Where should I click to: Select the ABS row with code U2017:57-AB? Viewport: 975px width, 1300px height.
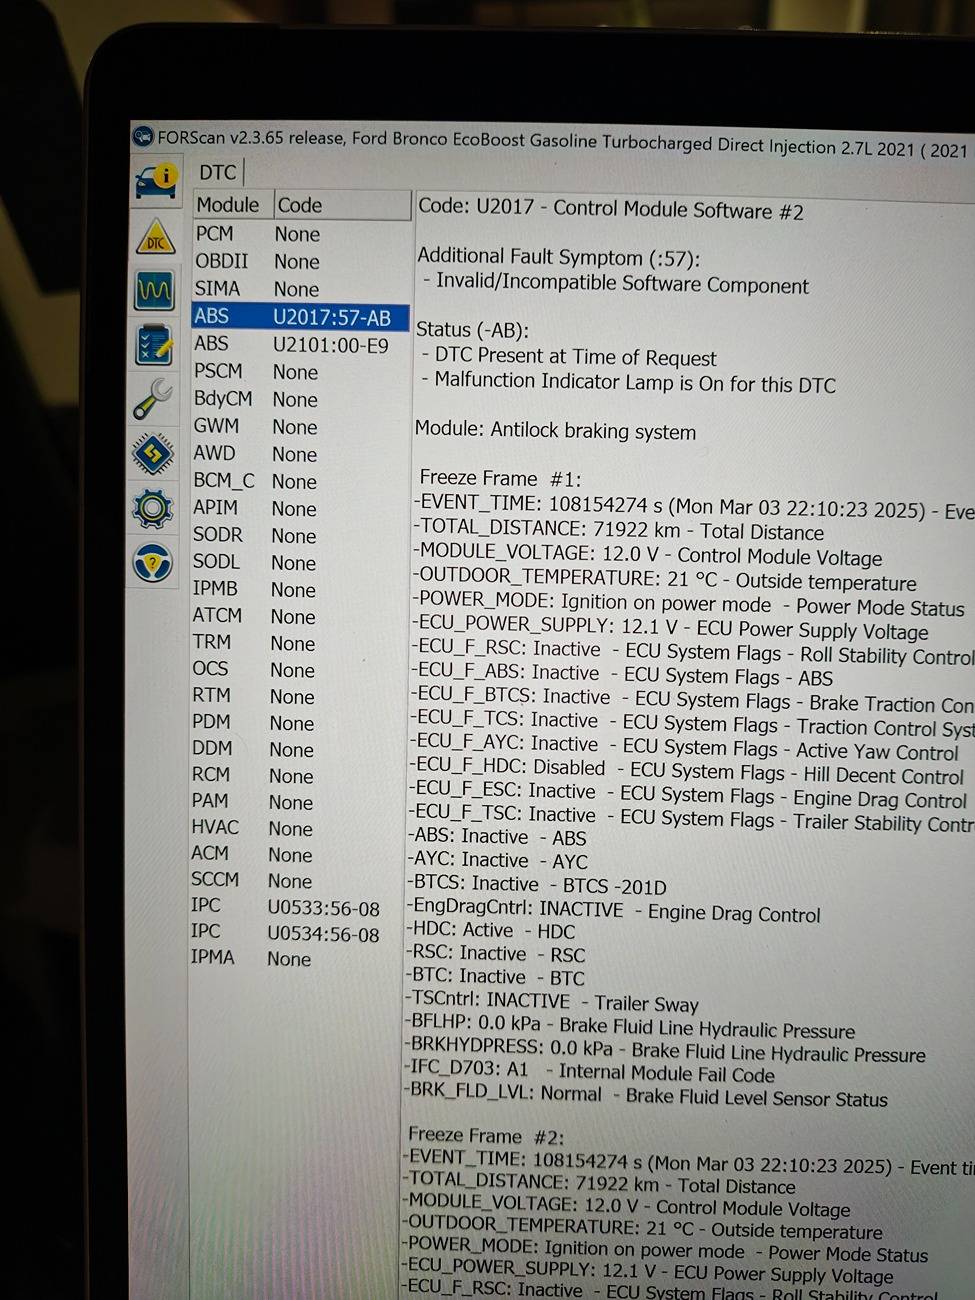coord(300,317)
